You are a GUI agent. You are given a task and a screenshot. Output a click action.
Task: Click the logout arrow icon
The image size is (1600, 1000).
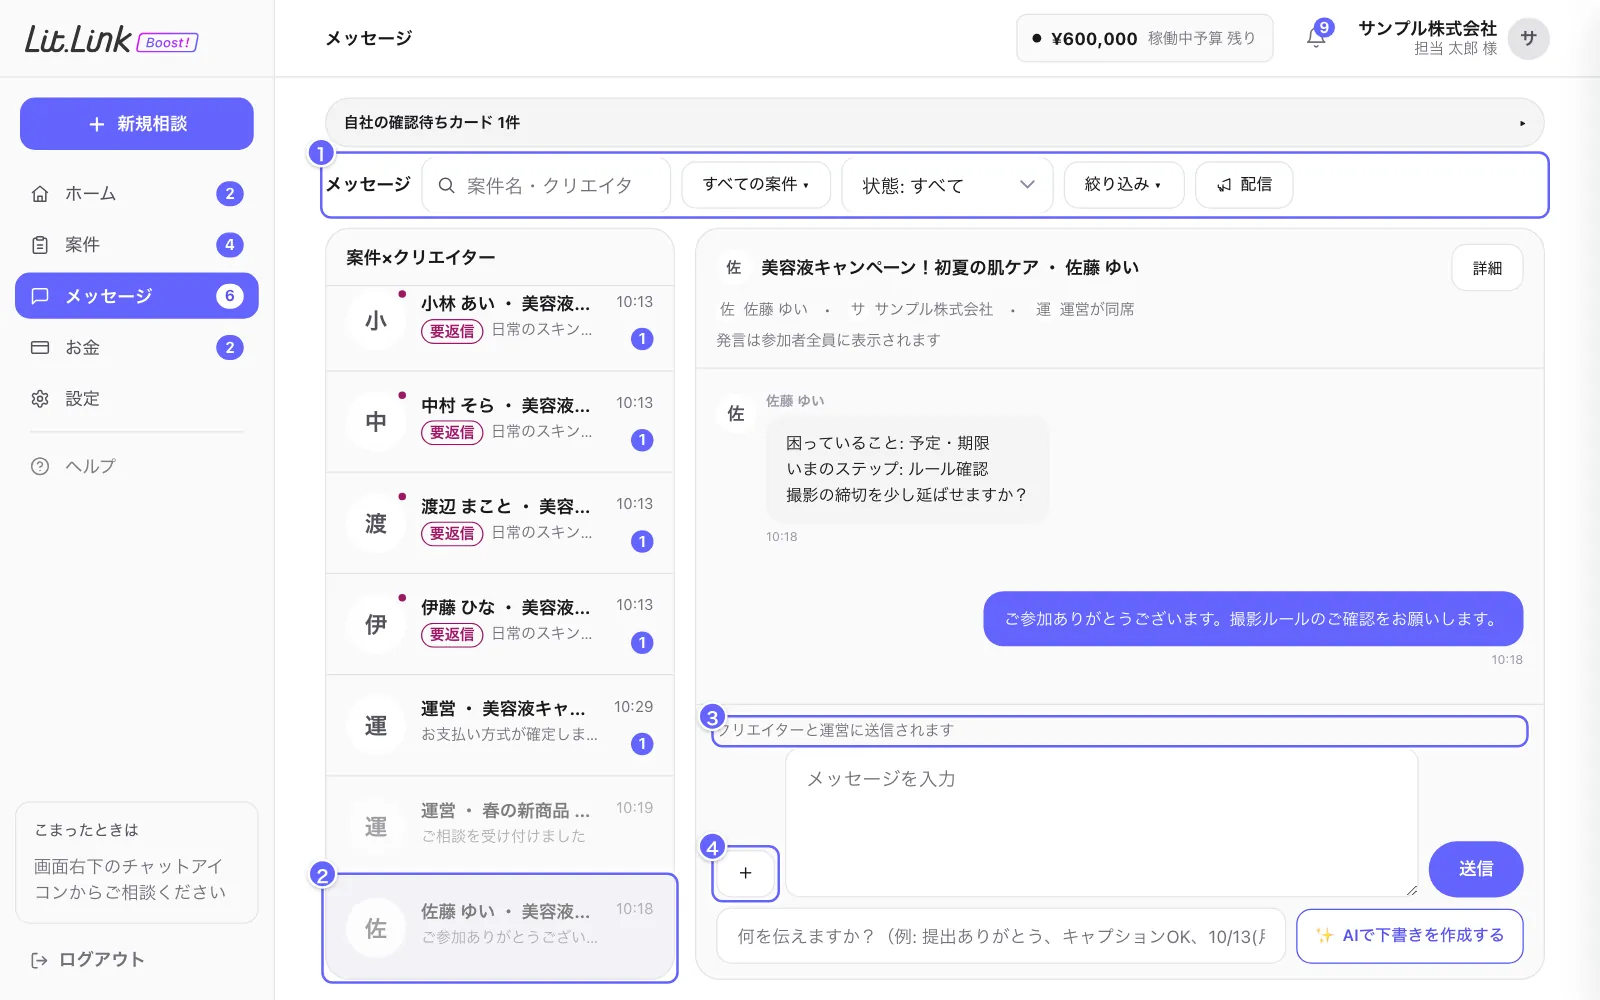click(40, 960)
